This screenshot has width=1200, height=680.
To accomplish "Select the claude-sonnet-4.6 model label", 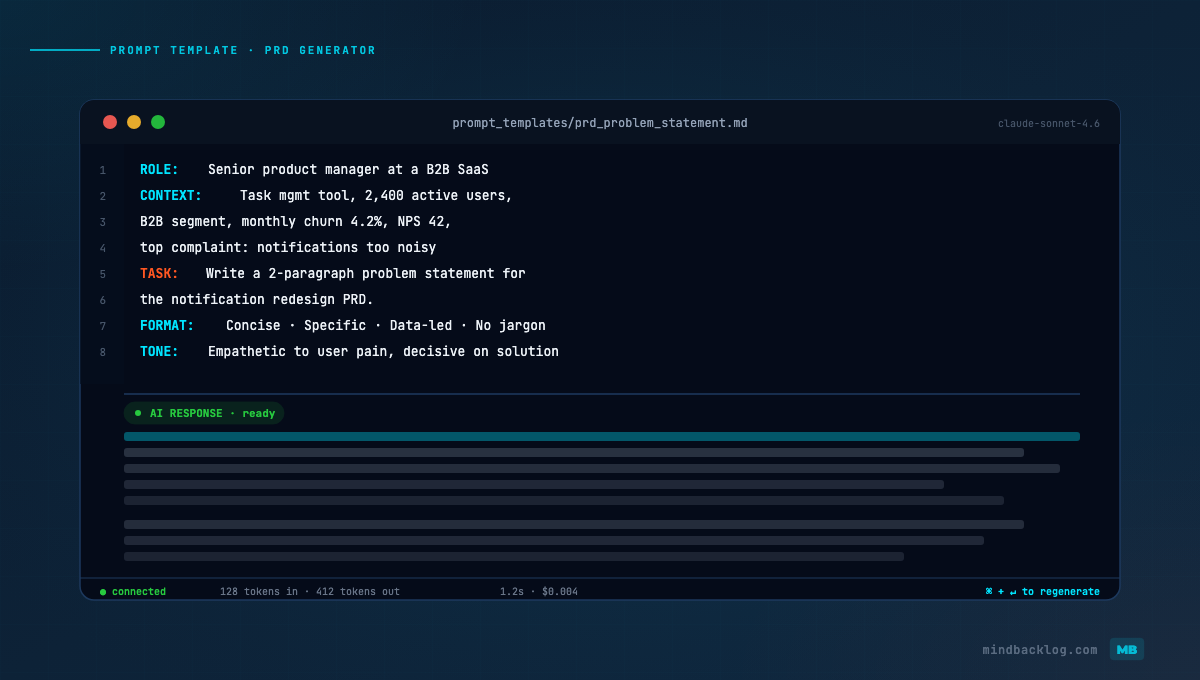I will (x=1049, y=124).
